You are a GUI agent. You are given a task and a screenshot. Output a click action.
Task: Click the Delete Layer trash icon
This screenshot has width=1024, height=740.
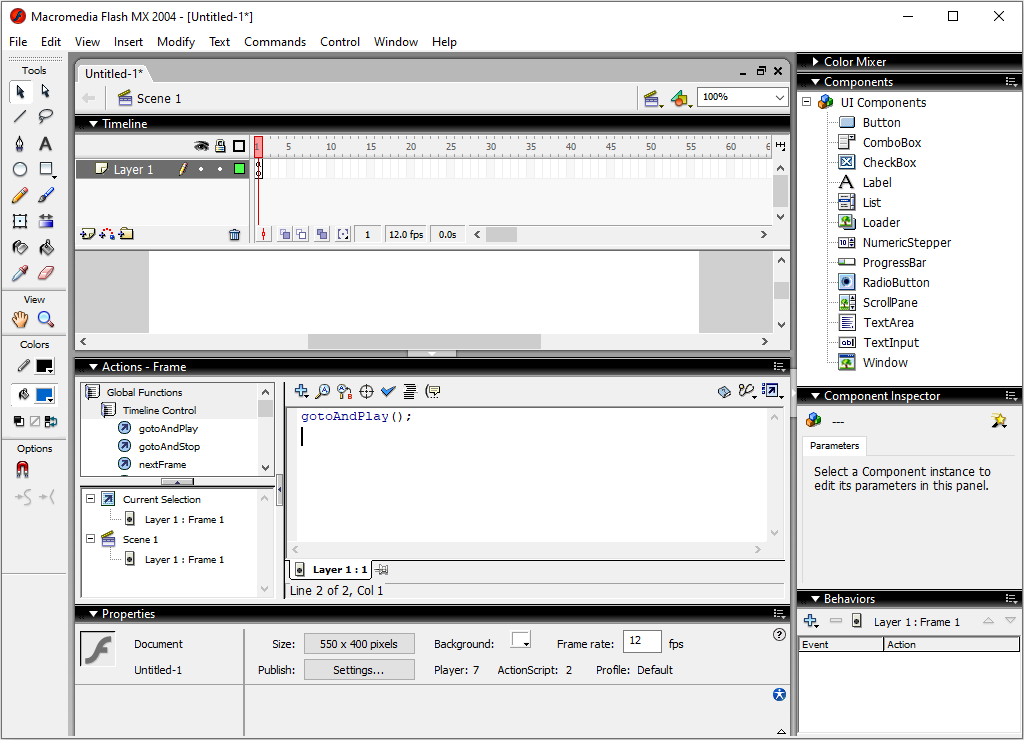click(234, 234)
